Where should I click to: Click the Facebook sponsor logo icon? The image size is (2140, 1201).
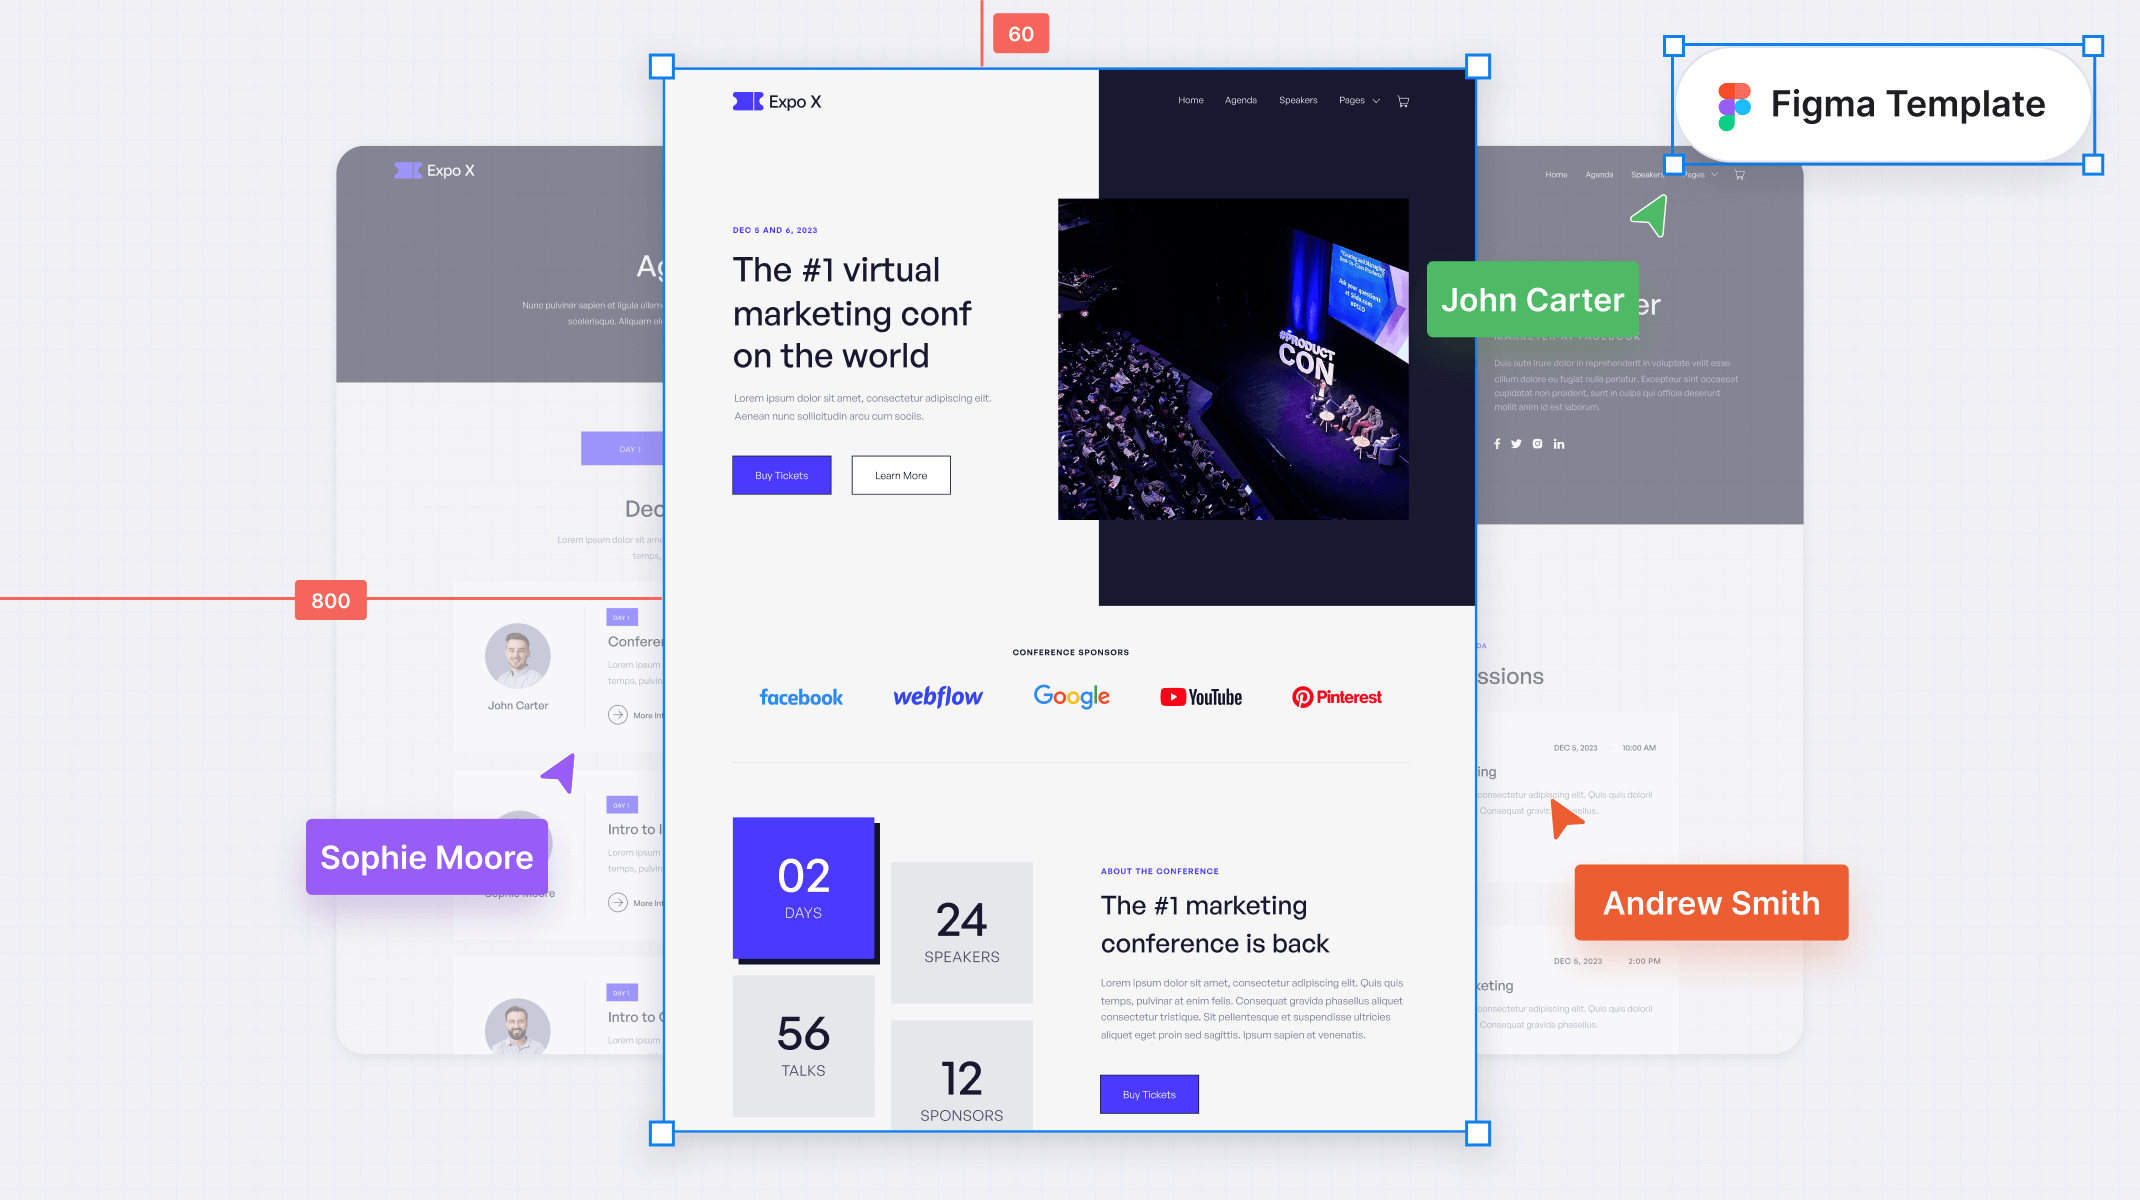coord(801,697)
